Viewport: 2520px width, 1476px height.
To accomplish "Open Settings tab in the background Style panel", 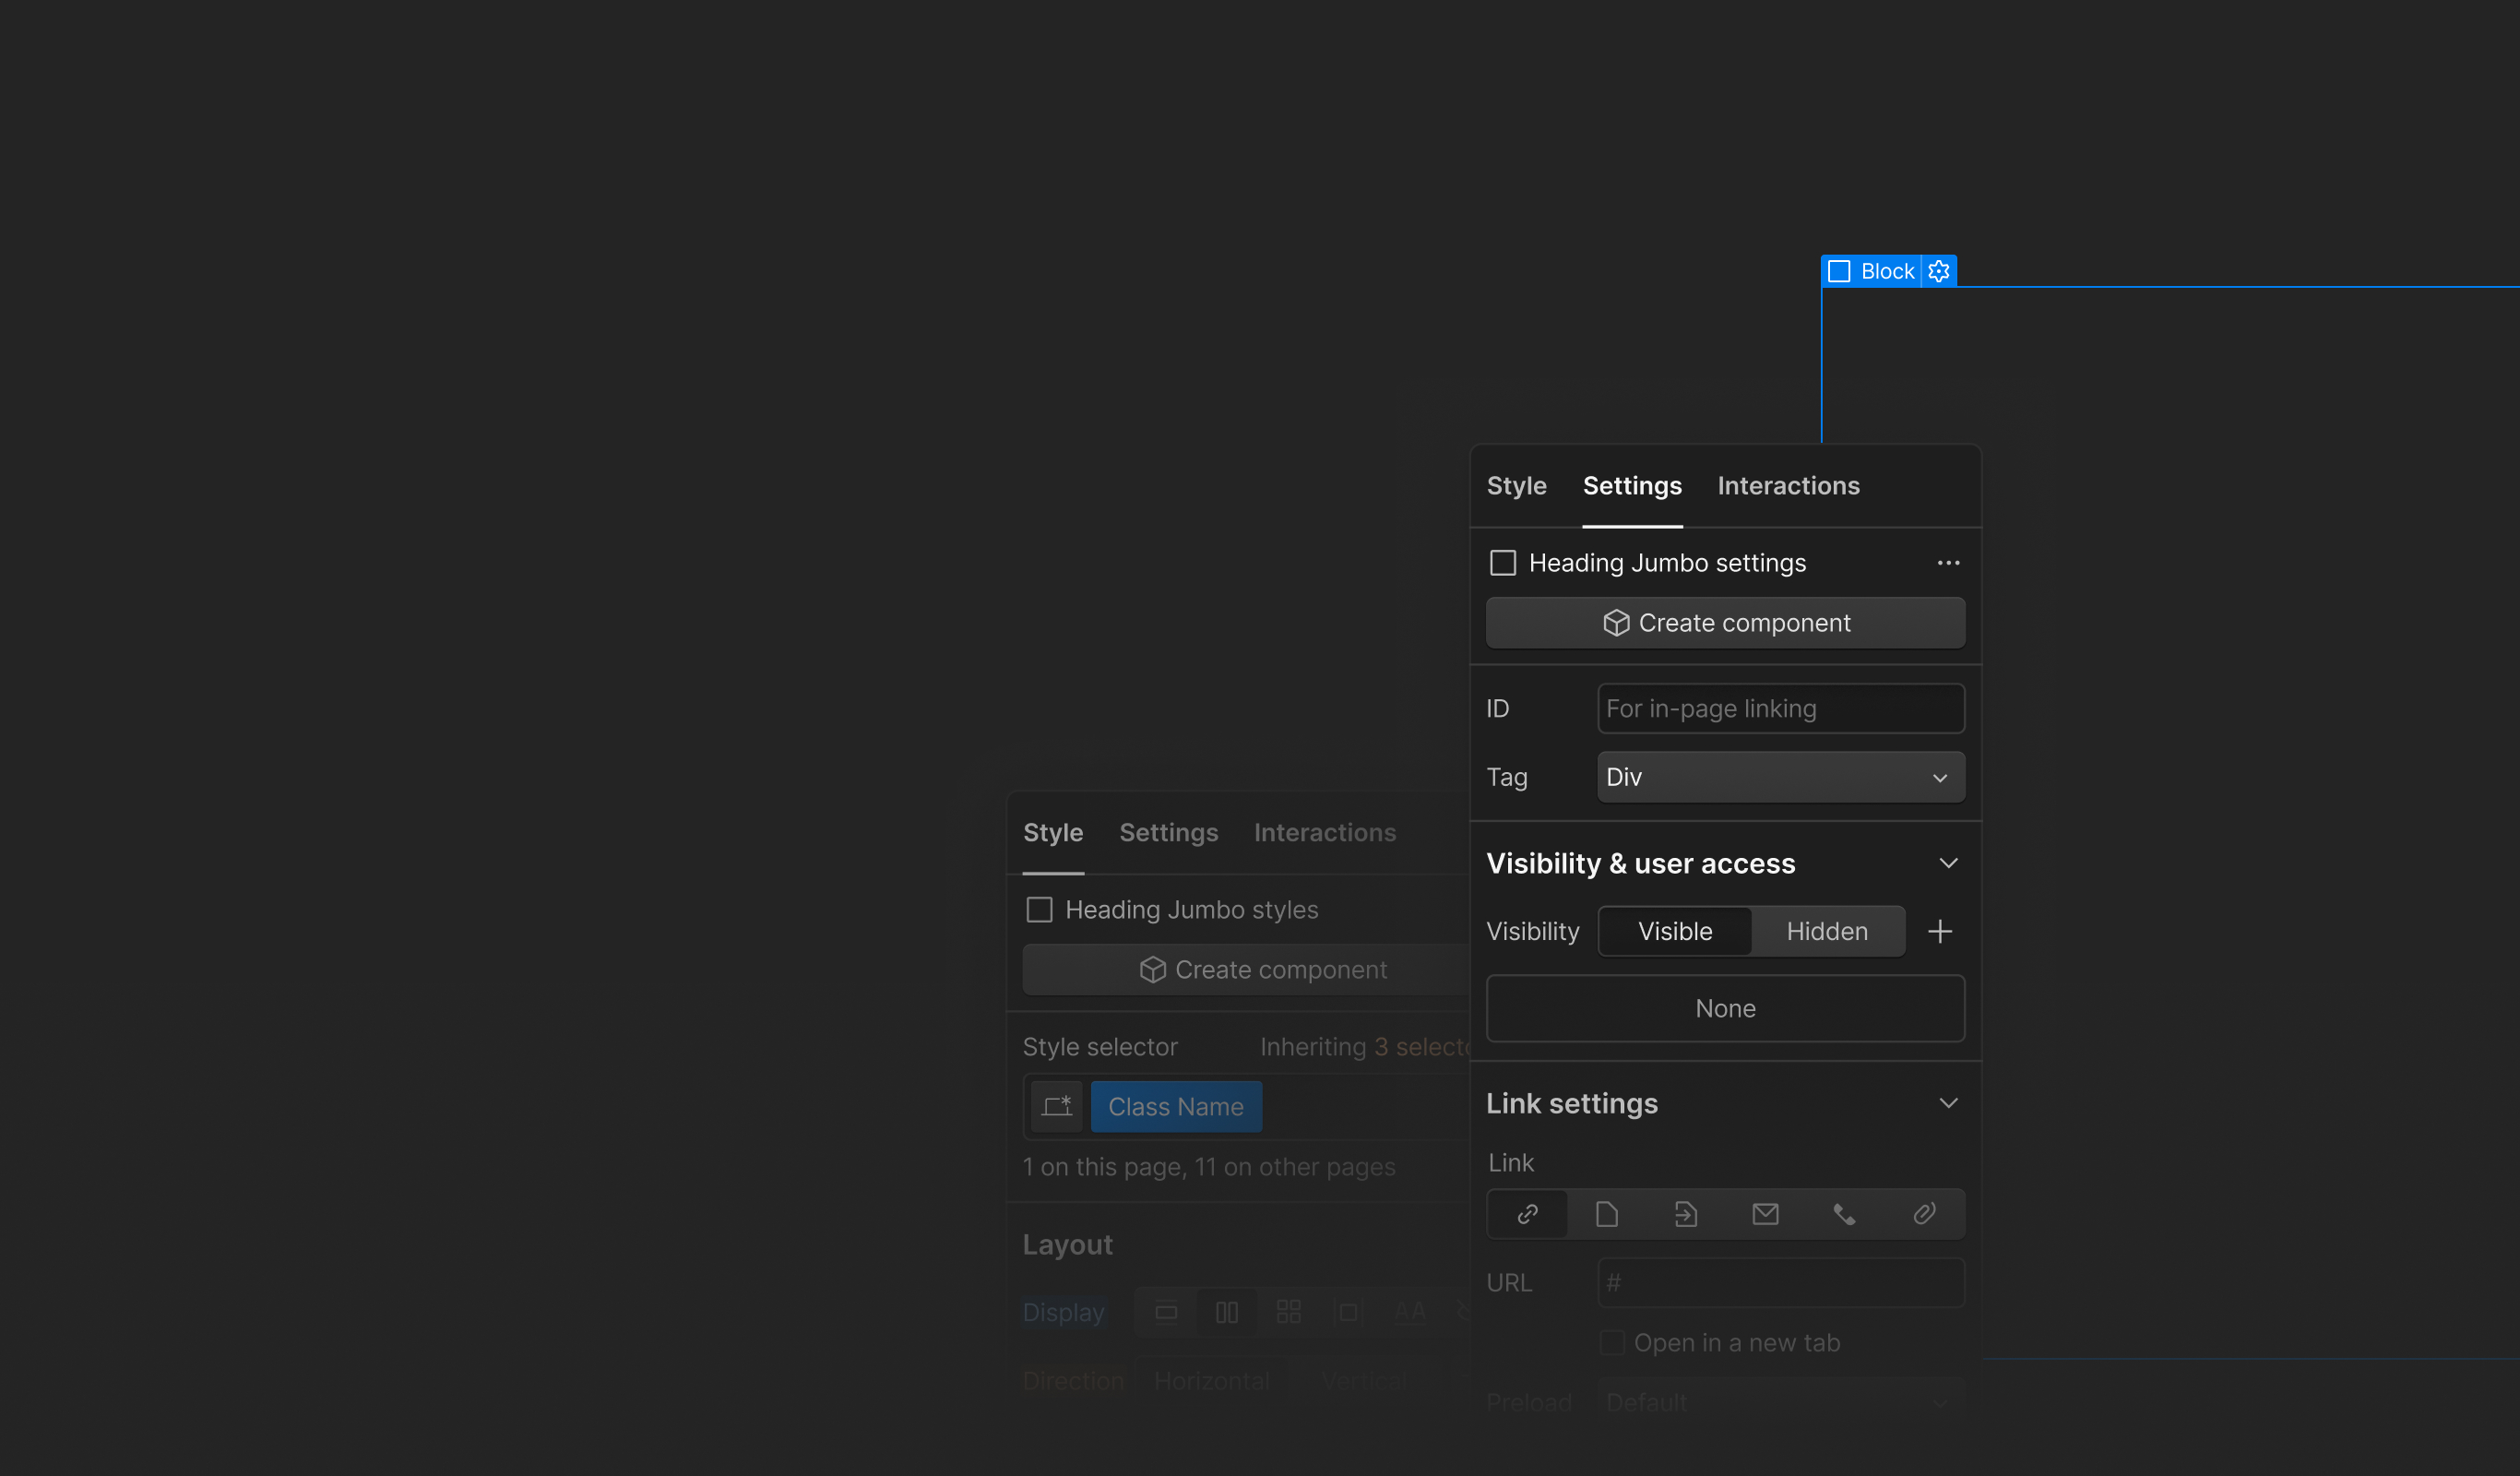I will pos(1168,833).
